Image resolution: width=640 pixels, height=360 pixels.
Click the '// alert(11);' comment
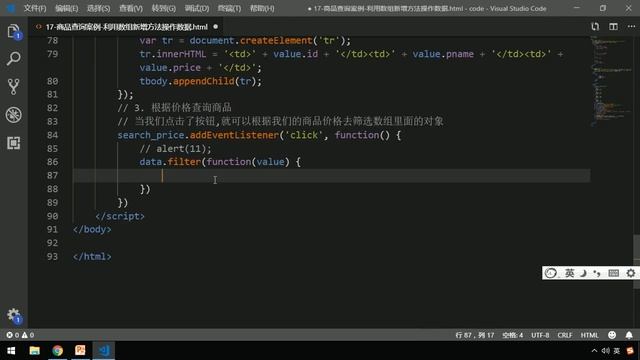tap(176, 149)
